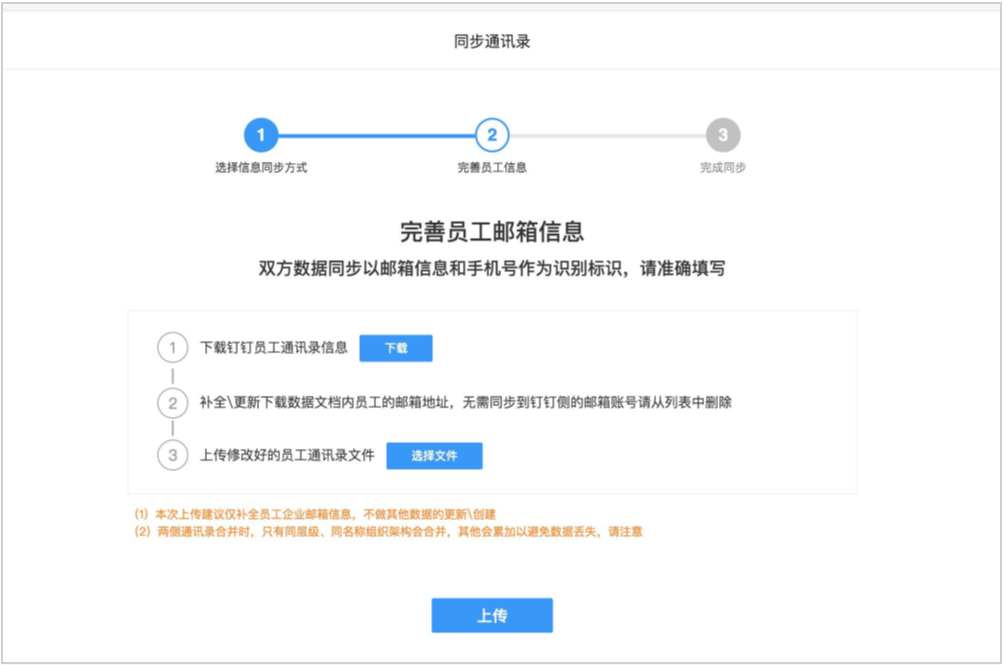The height and width of the screenshot is (665, 1004).
Task: Select the 完成同步 step label
Action: (x=723, y=168)
